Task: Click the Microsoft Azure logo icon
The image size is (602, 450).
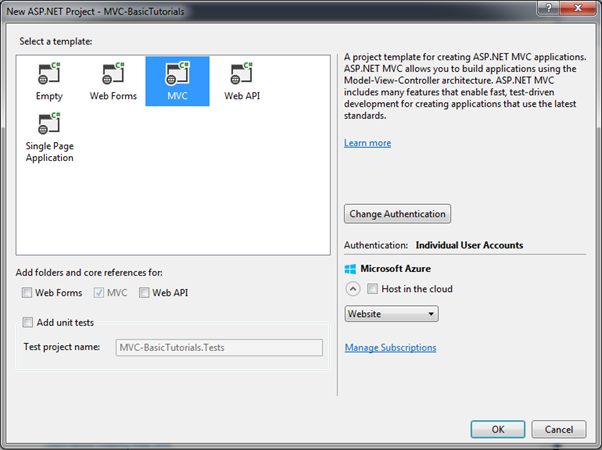Action: point(350,269)
